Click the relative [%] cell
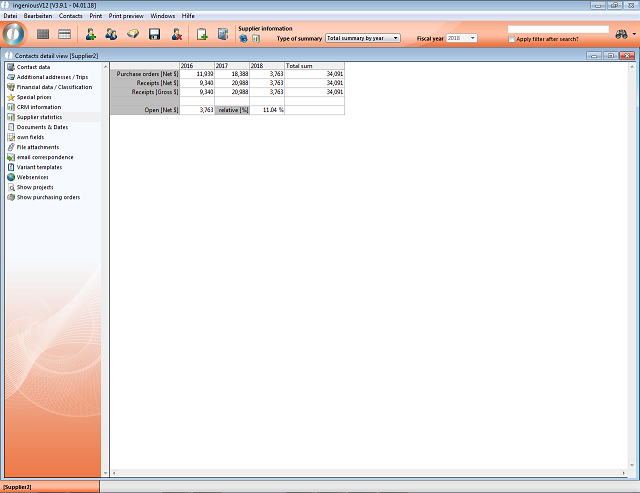640x493 pixels. tap(232, 110)
